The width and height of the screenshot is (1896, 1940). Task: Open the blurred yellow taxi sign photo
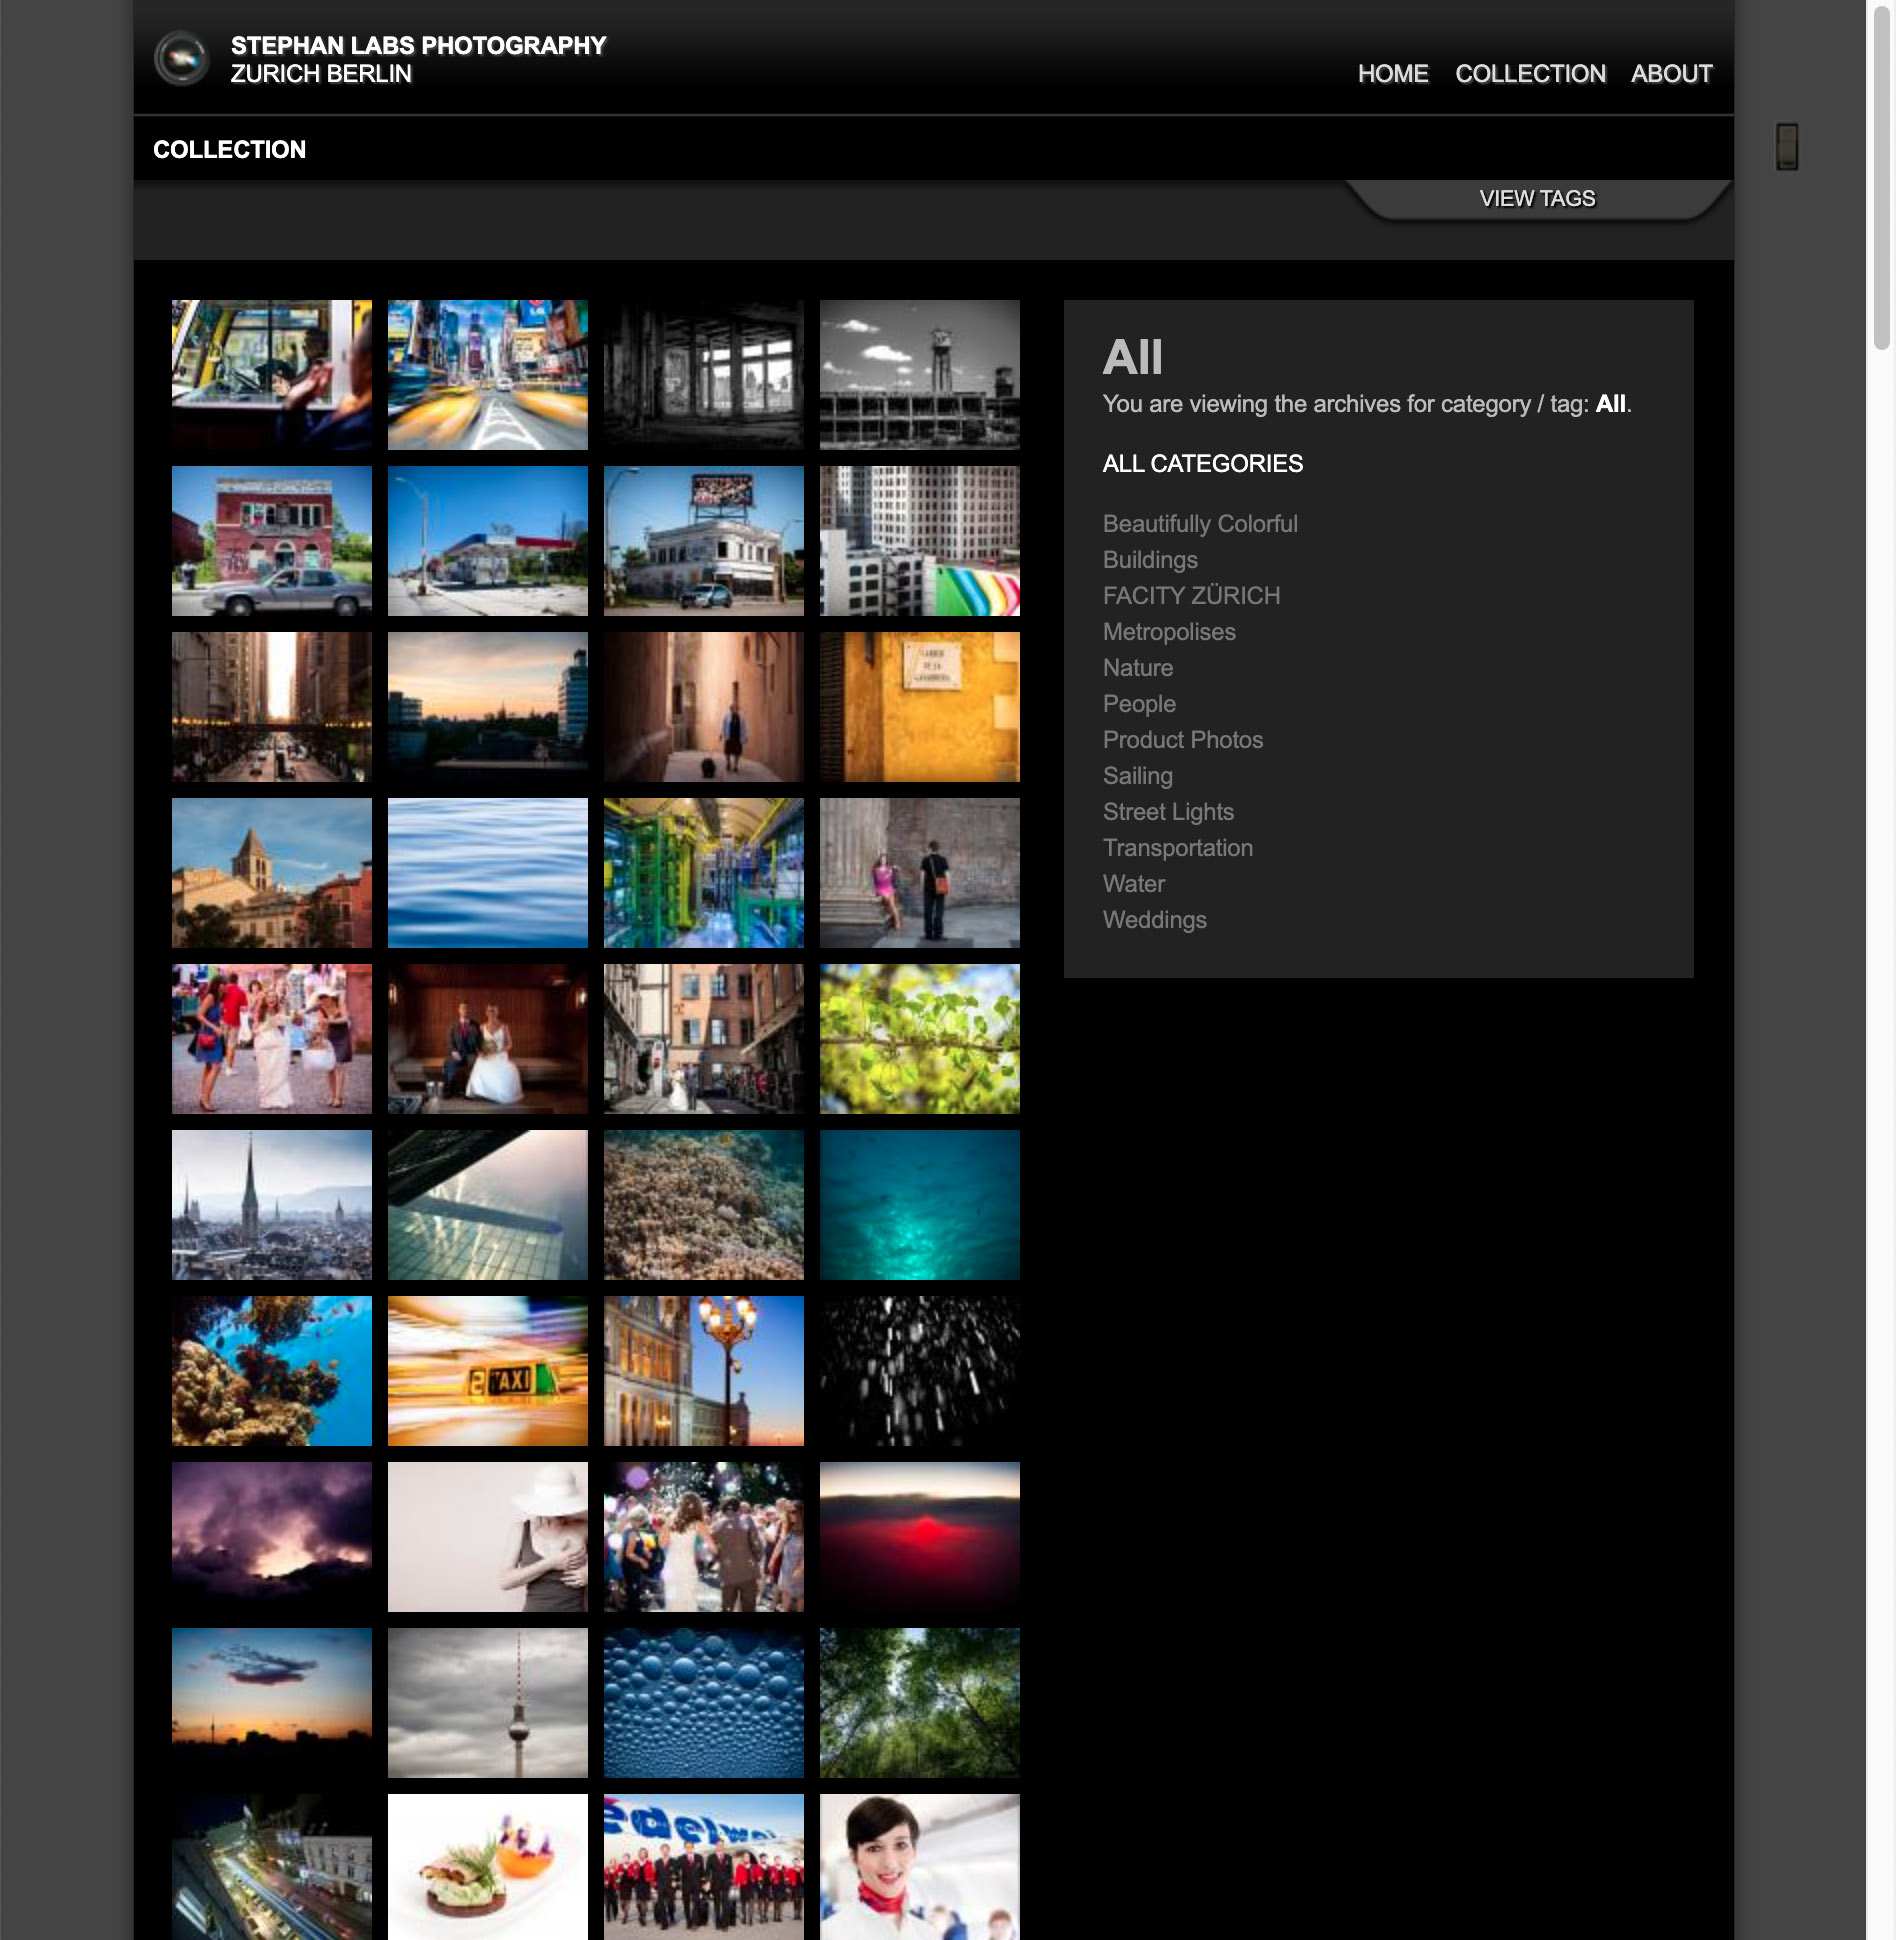click(x=487, y=1371)
